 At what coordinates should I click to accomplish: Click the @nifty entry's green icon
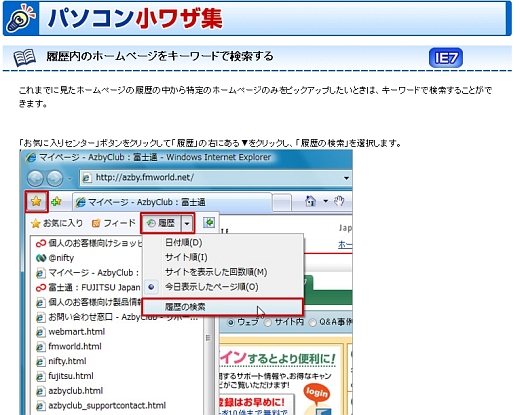tap(41, 258)
